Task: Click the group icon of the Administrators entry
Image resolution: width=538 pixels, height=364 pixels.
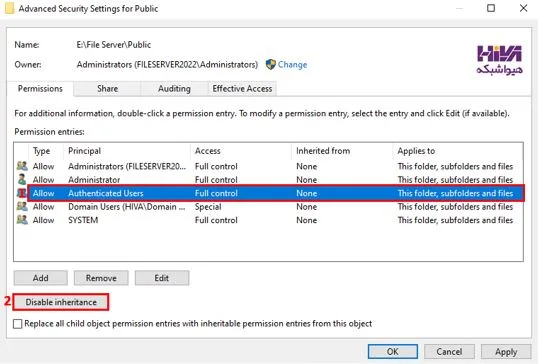Action: pos(22,166)
